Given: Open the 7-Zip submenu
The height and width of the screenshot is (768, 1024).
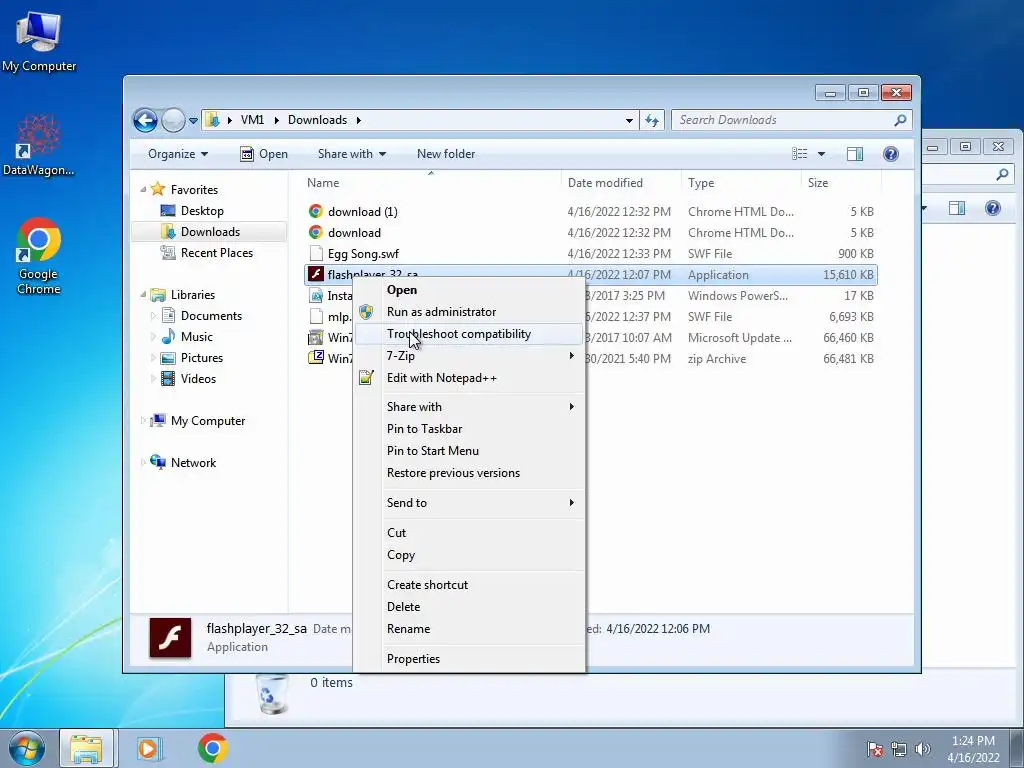Looking at the screenshot, I should [x=469, y=356].
